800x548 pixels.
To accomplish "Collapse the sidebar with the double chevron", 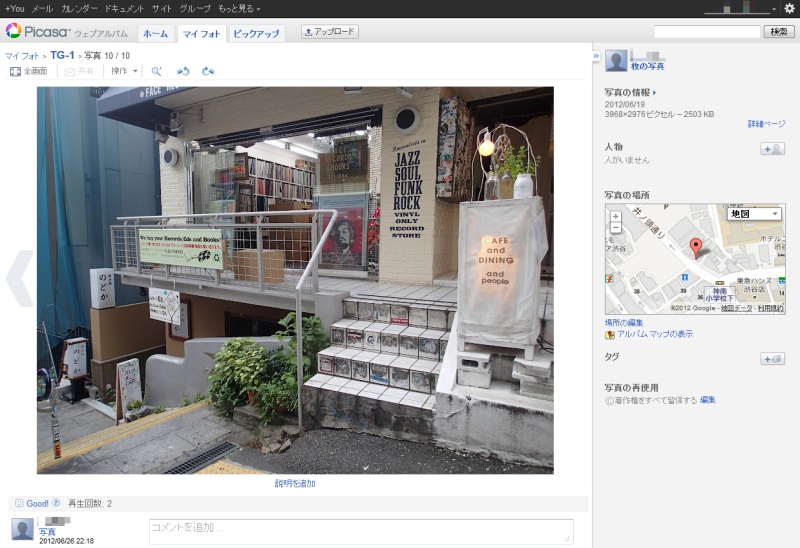I will point(596,56).
